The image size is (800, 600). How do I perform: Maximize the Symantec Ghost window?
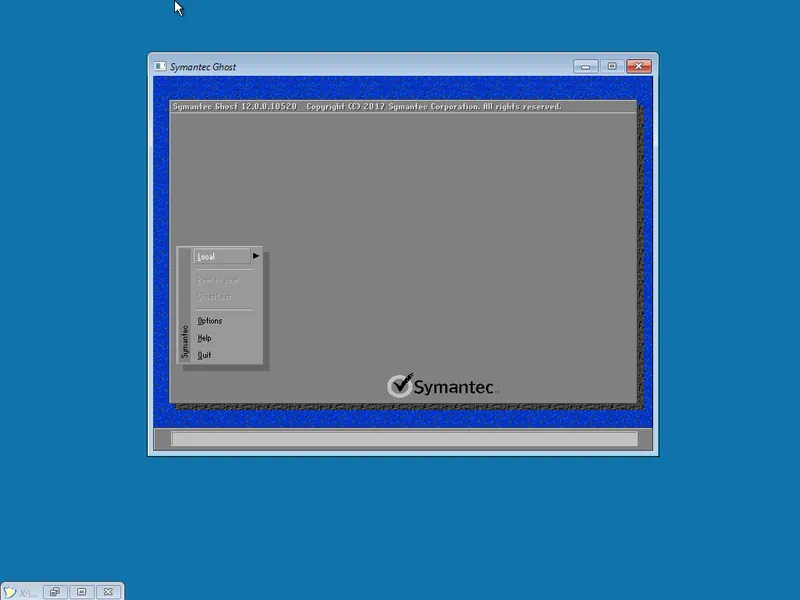coord(612,66)
